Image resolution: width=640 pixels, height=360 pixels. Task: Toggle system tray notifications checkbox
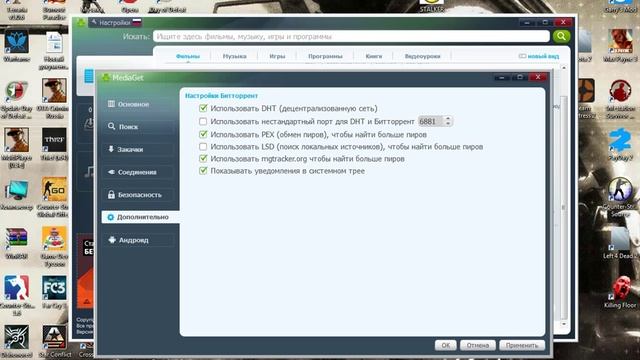click(x=203, y=171)
